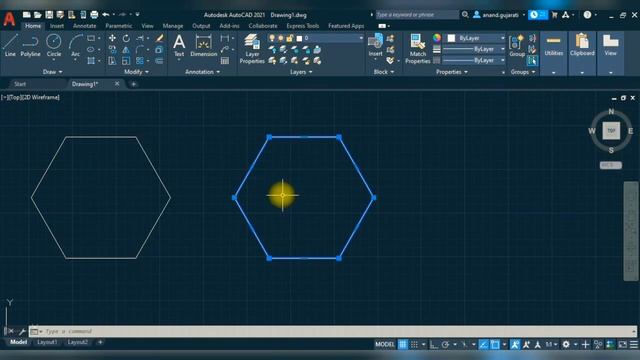Viewport: 640px width, 360px height.
Task: Click the TOP face of ViewCube
Action: (611, 131)
